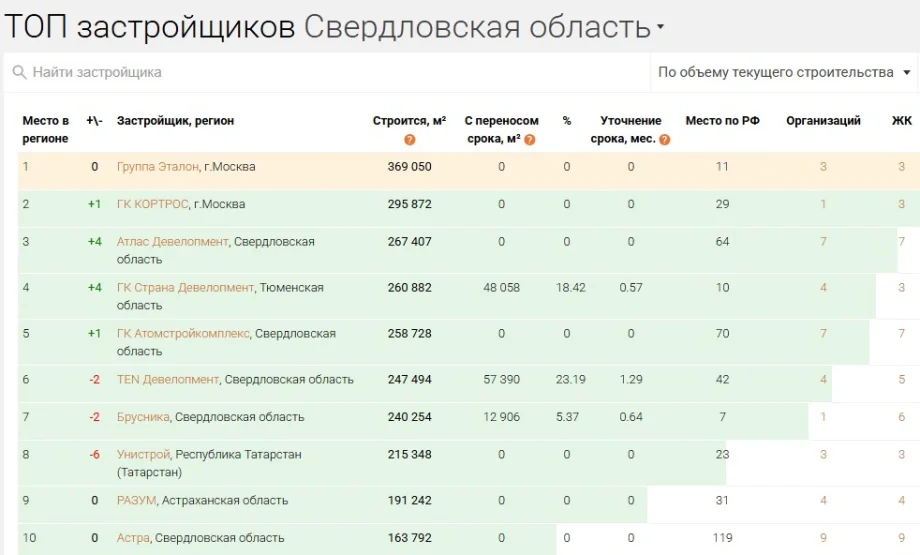
Task: Select the 163 792 value cell
Action: coord(410,538)
